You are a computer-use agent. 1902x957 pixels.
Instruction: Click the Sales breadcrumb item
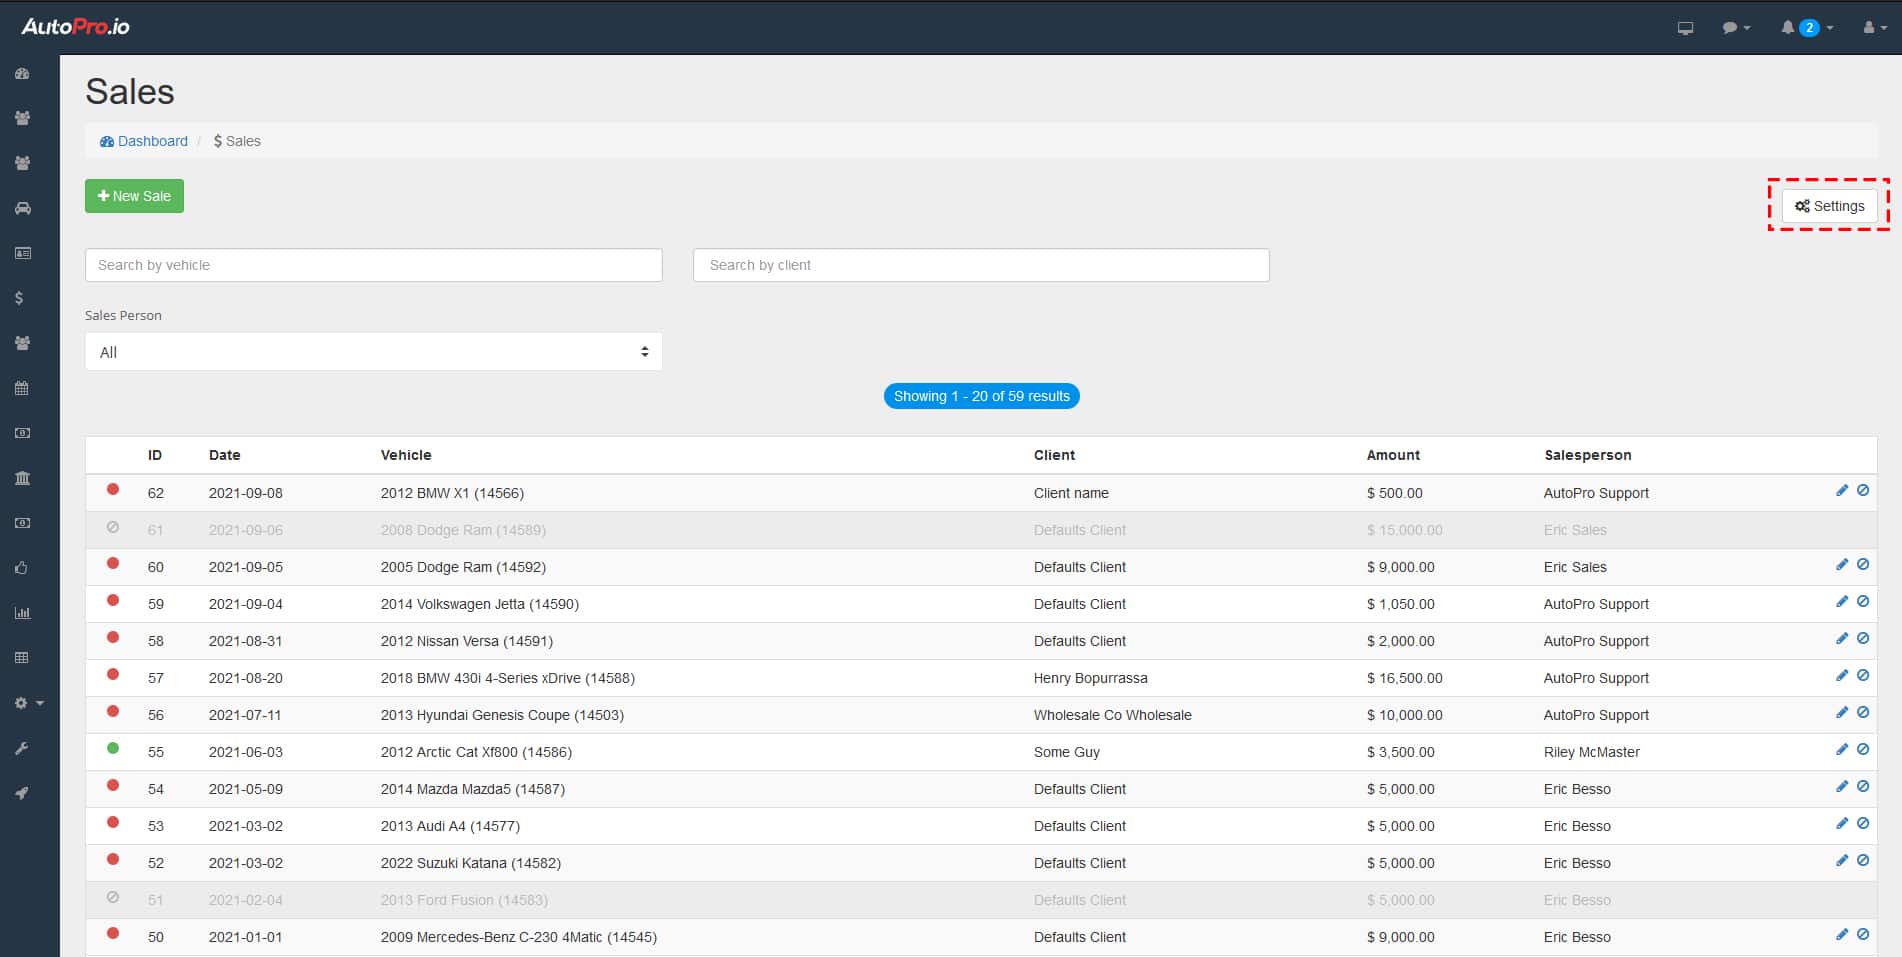(x=237, y=141)
